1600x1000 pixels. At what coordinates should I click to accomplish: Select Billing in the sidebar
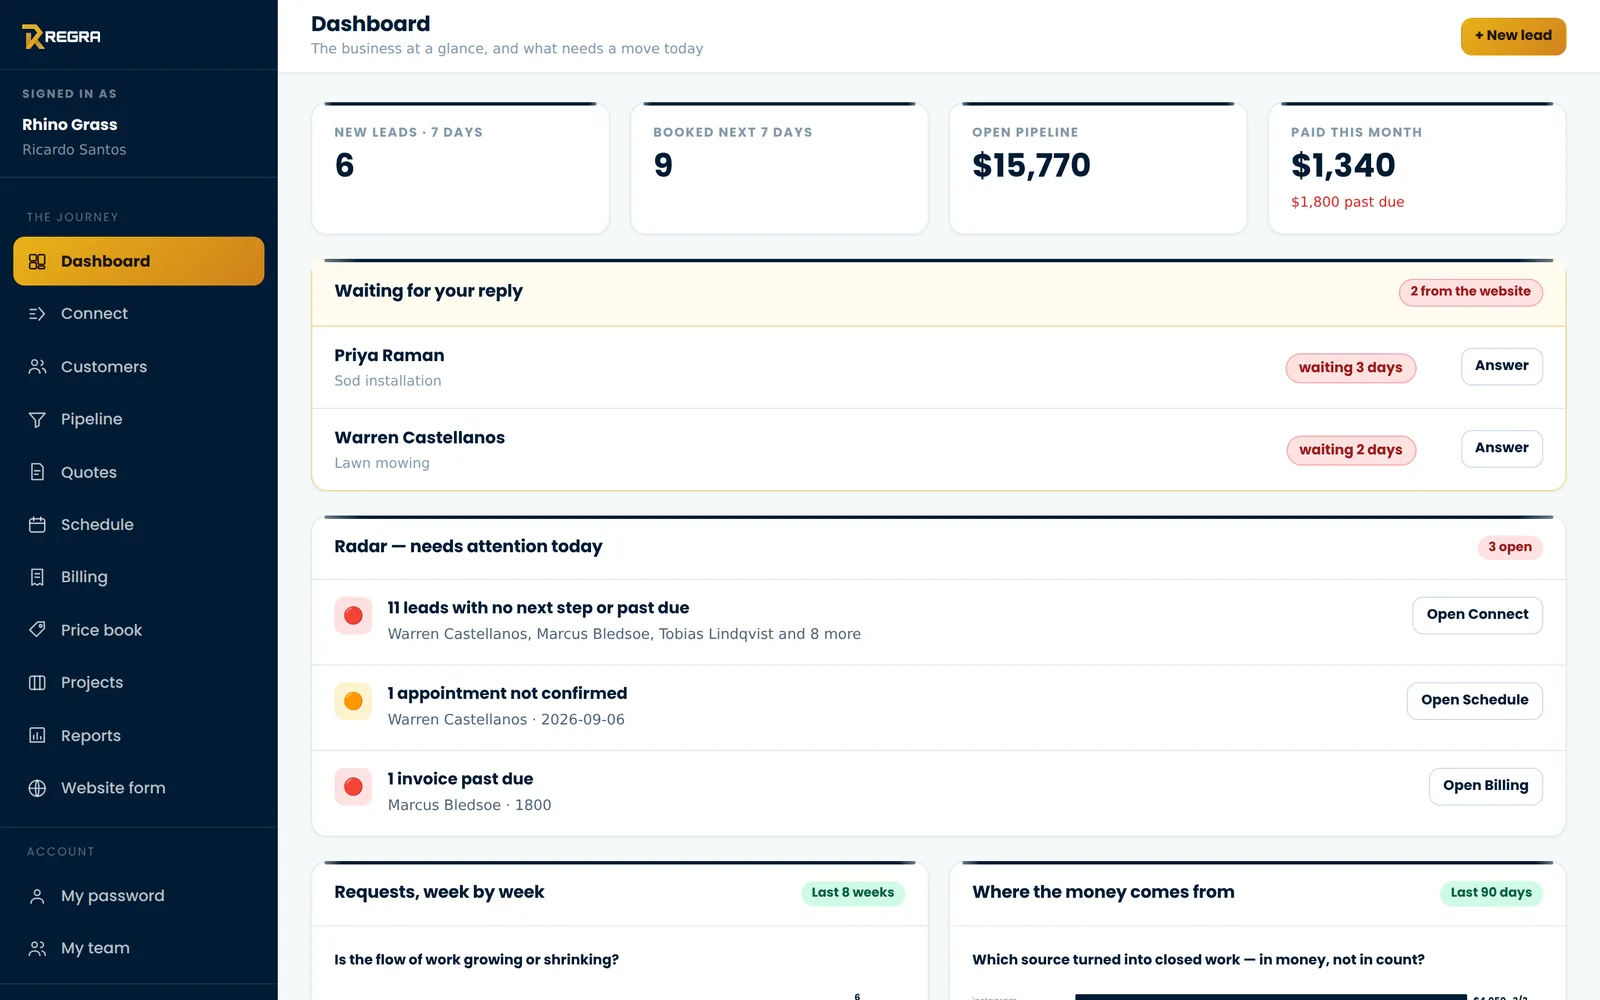click(x=139, y=577)
